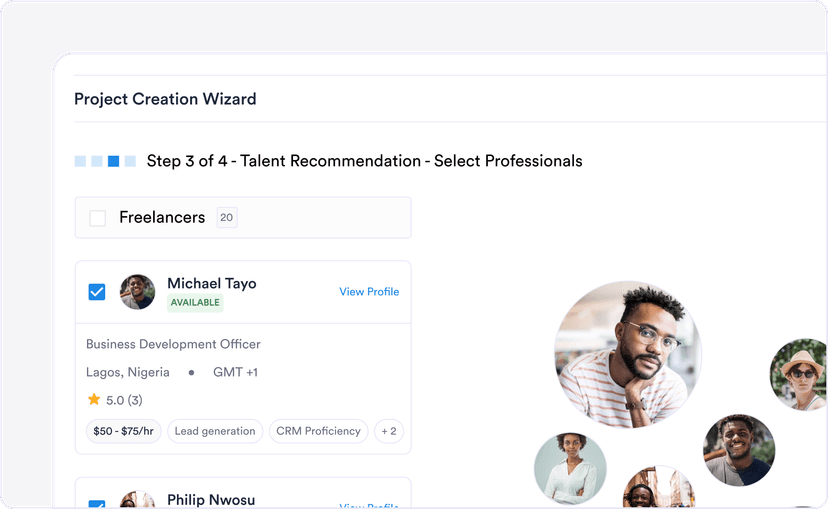Image resolution: width=828 pixels, height=509 pixels.
Task: Click the second step progress indicator square
Action: pos(96,161)
